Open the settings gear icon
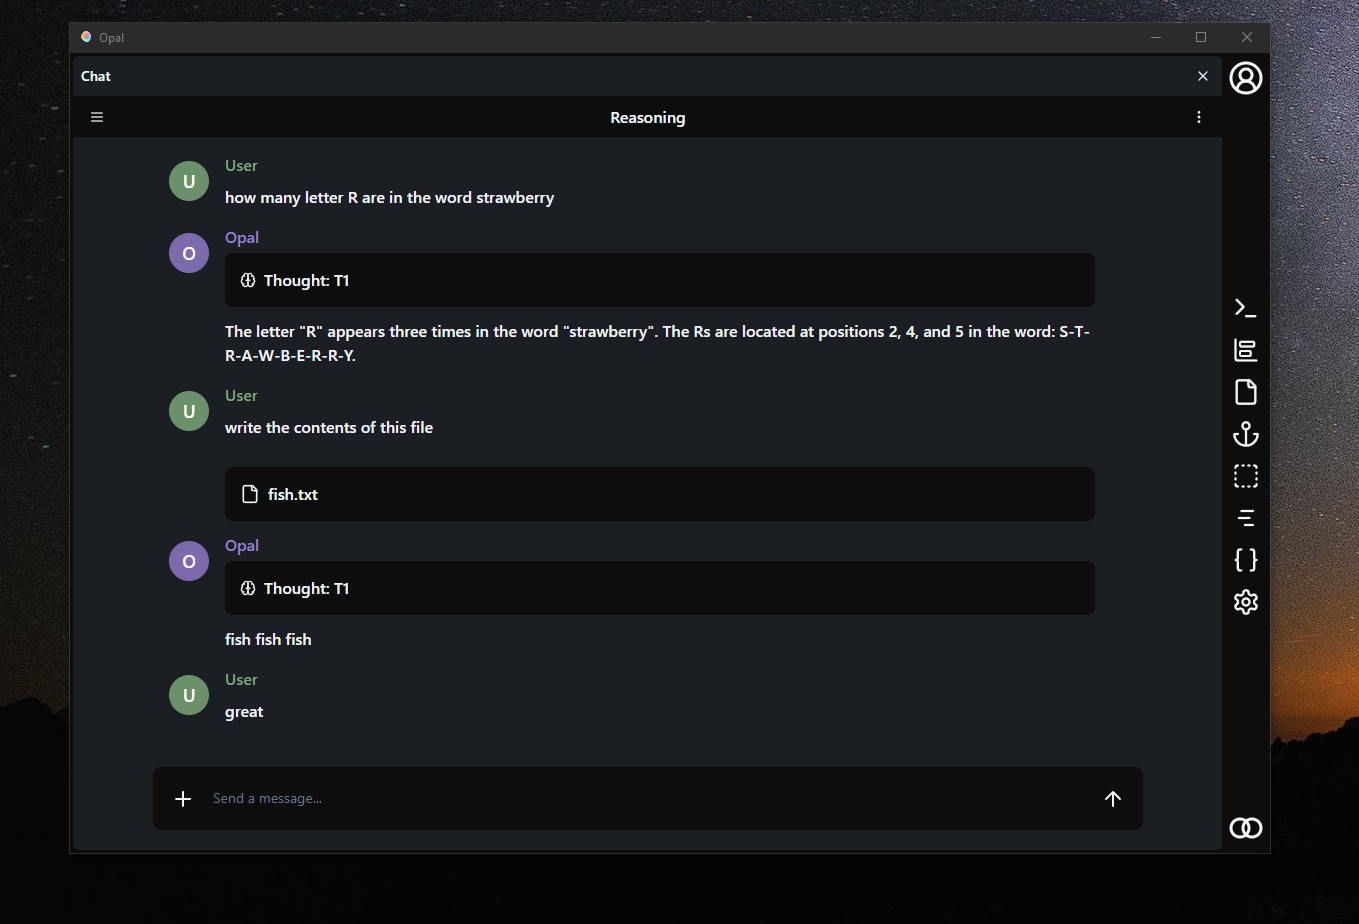1359x924 pixels. 1245,602
